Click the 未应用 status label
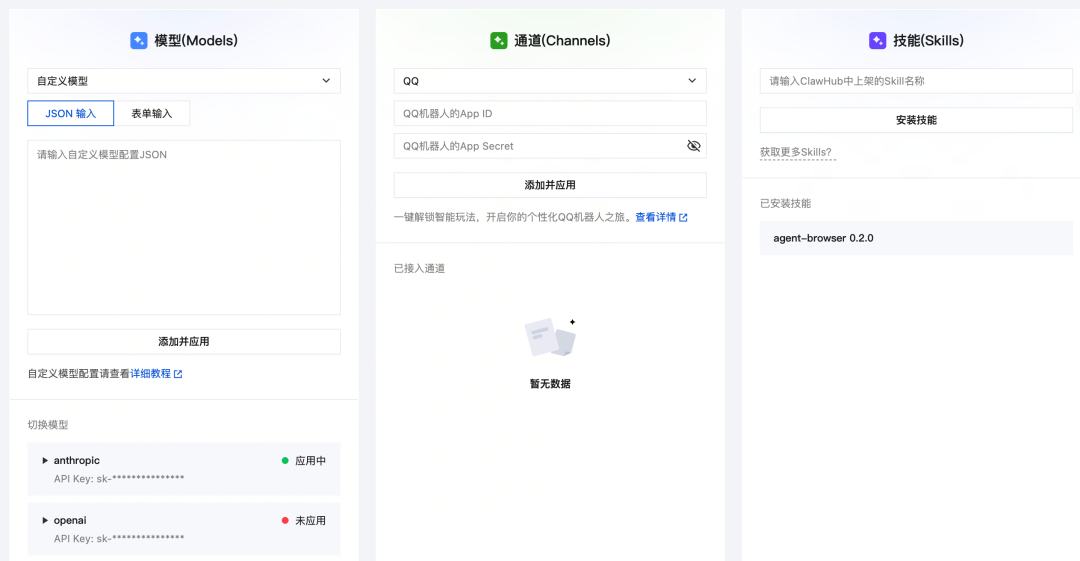The height and width of the screenshot is (561, 1080). tap(311, 520)
